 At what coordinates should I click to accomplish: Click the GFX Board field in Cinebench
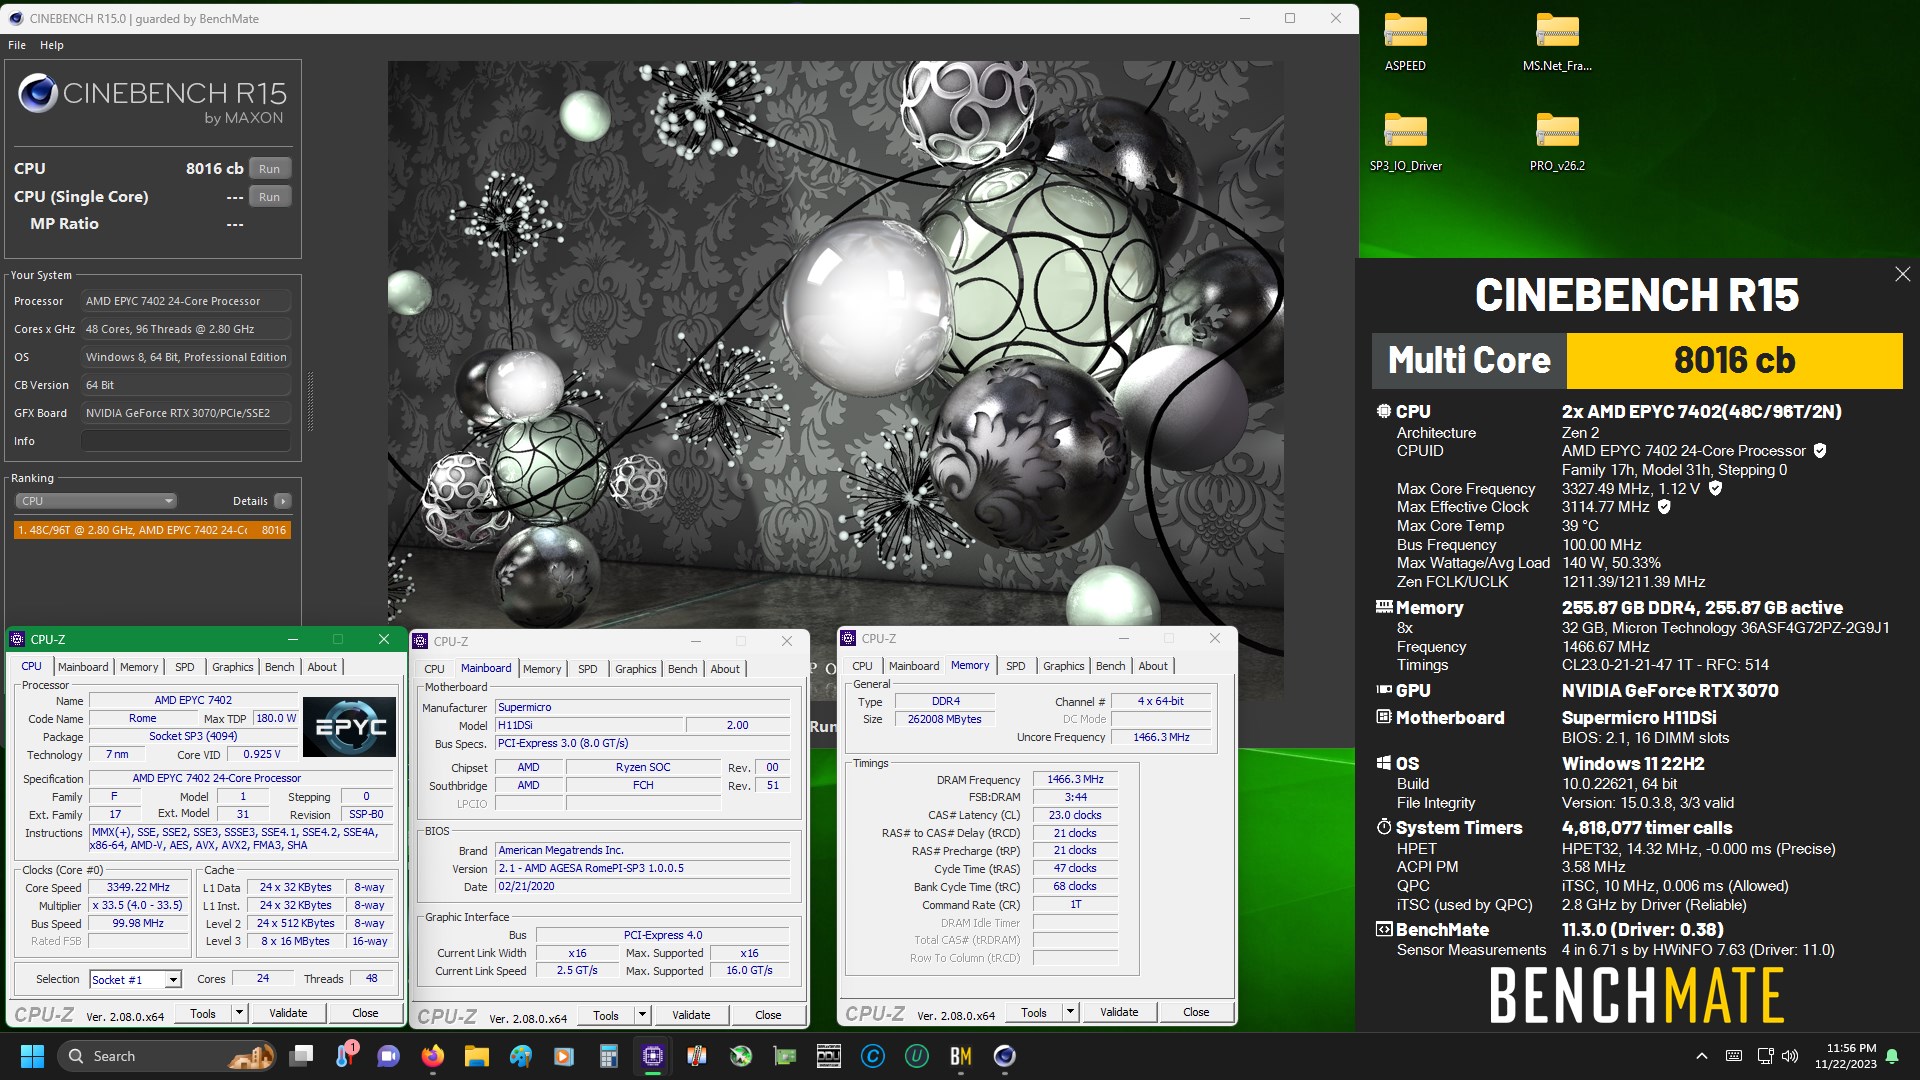pyautogui.click(x=186, y=413)
